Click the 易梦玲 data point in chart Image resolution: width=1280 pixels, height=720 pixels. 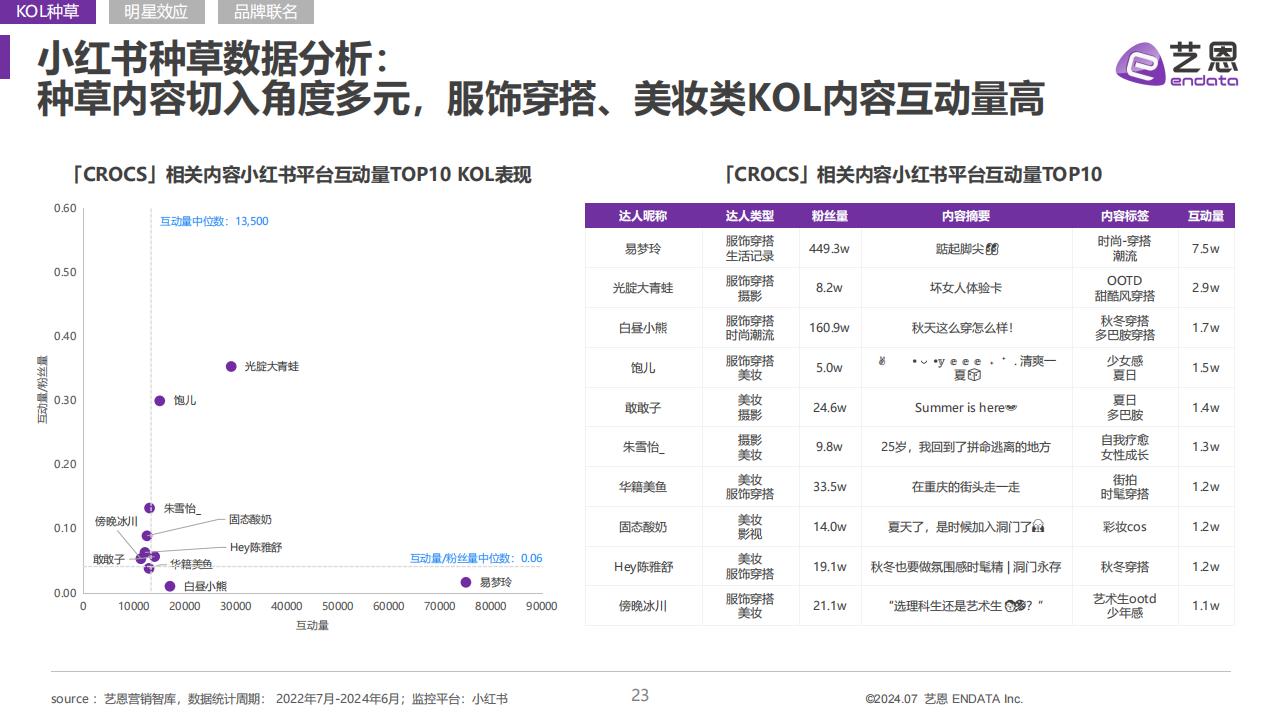[x=466, y=582]
